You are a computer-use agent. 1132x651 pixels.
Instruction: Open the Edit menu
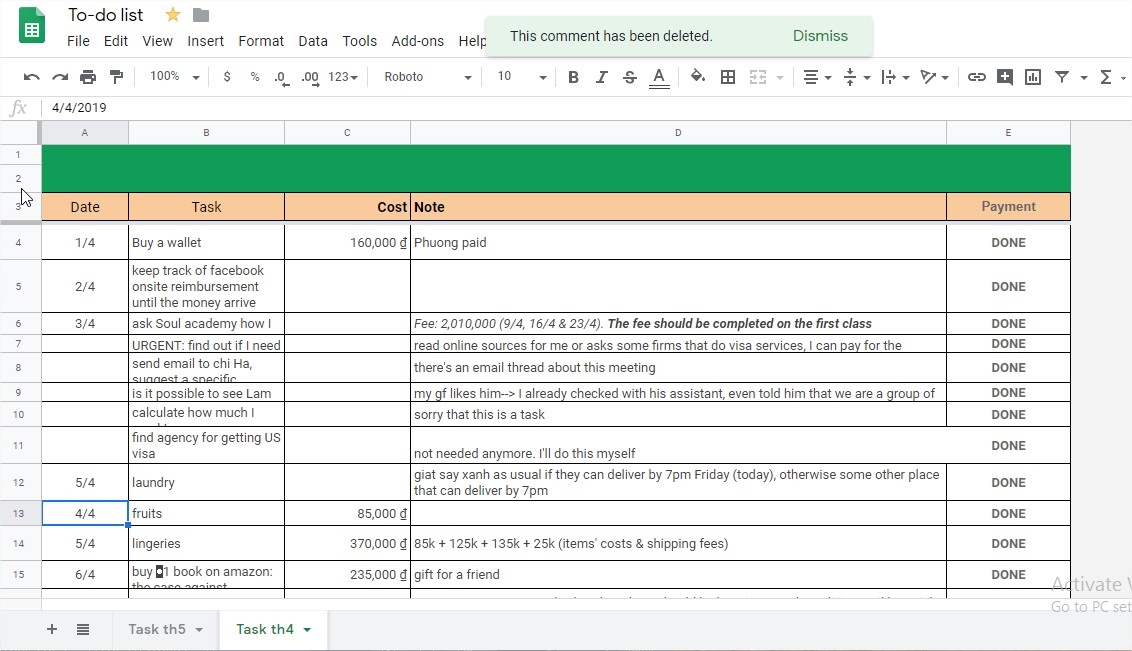pyautogui.click(x=116, y=41)
